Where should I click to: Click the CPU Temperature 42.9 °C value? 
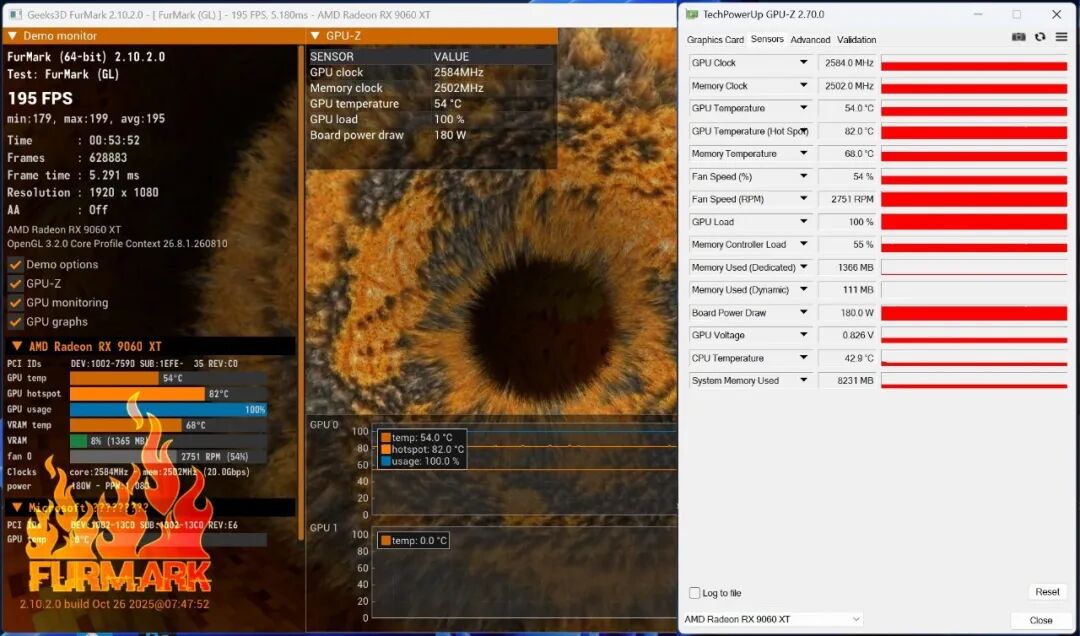pyautogui.click(x=847, y=358)
